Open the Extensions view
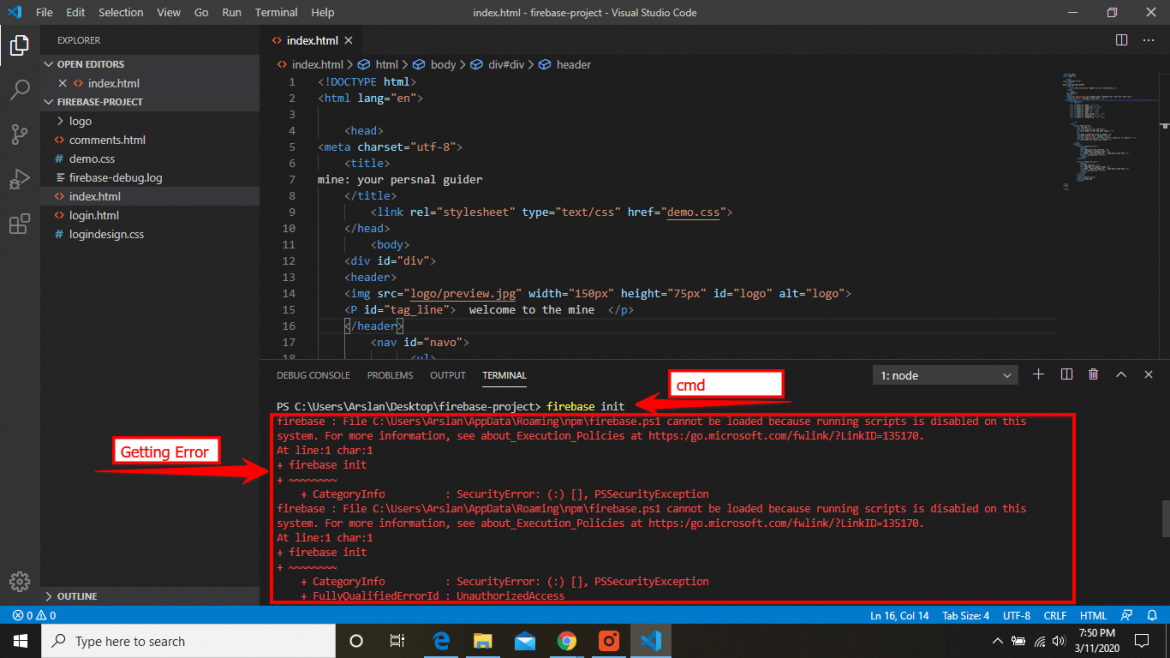This screenshot has width=1170, height=658. coord(19,225)
